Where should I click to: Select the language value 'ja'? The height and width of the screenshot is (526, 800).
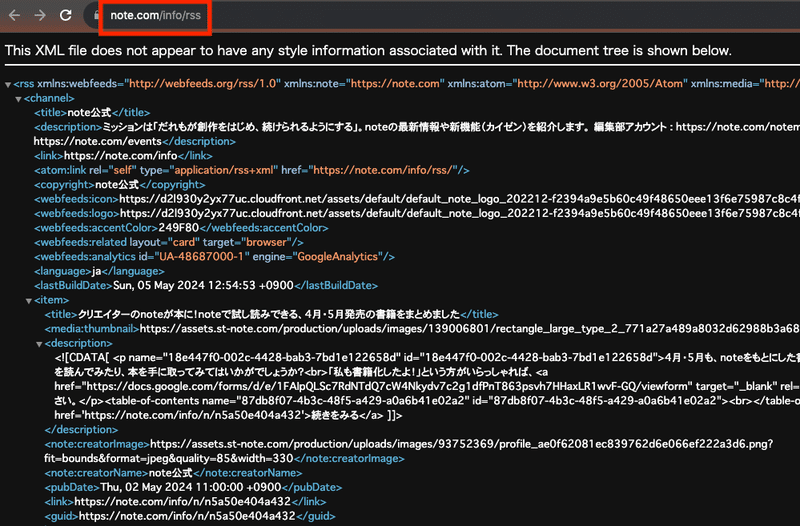pos(96,271)
